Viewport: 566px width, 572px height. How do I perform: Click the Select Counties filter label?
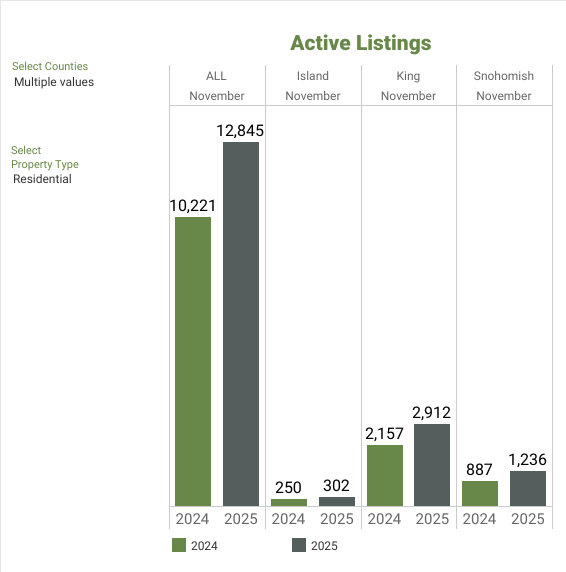point(50,66)
